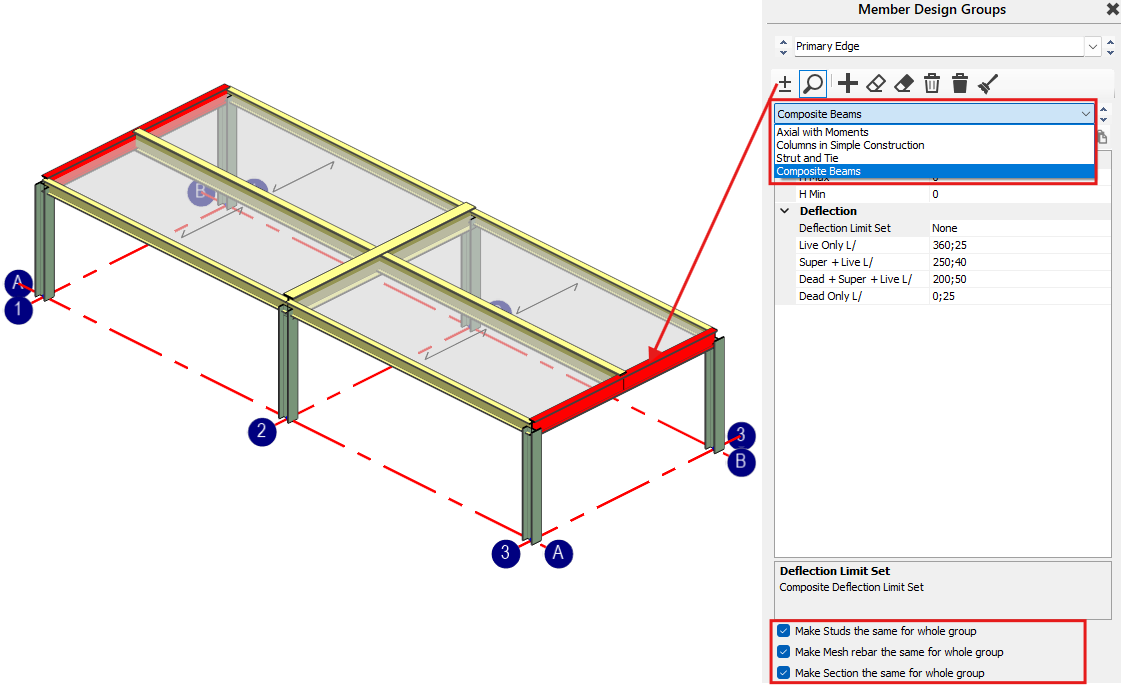
Task: Click Super + Live L/ value 250;40
Action: pyautogui.click(x=1019, y=262)
